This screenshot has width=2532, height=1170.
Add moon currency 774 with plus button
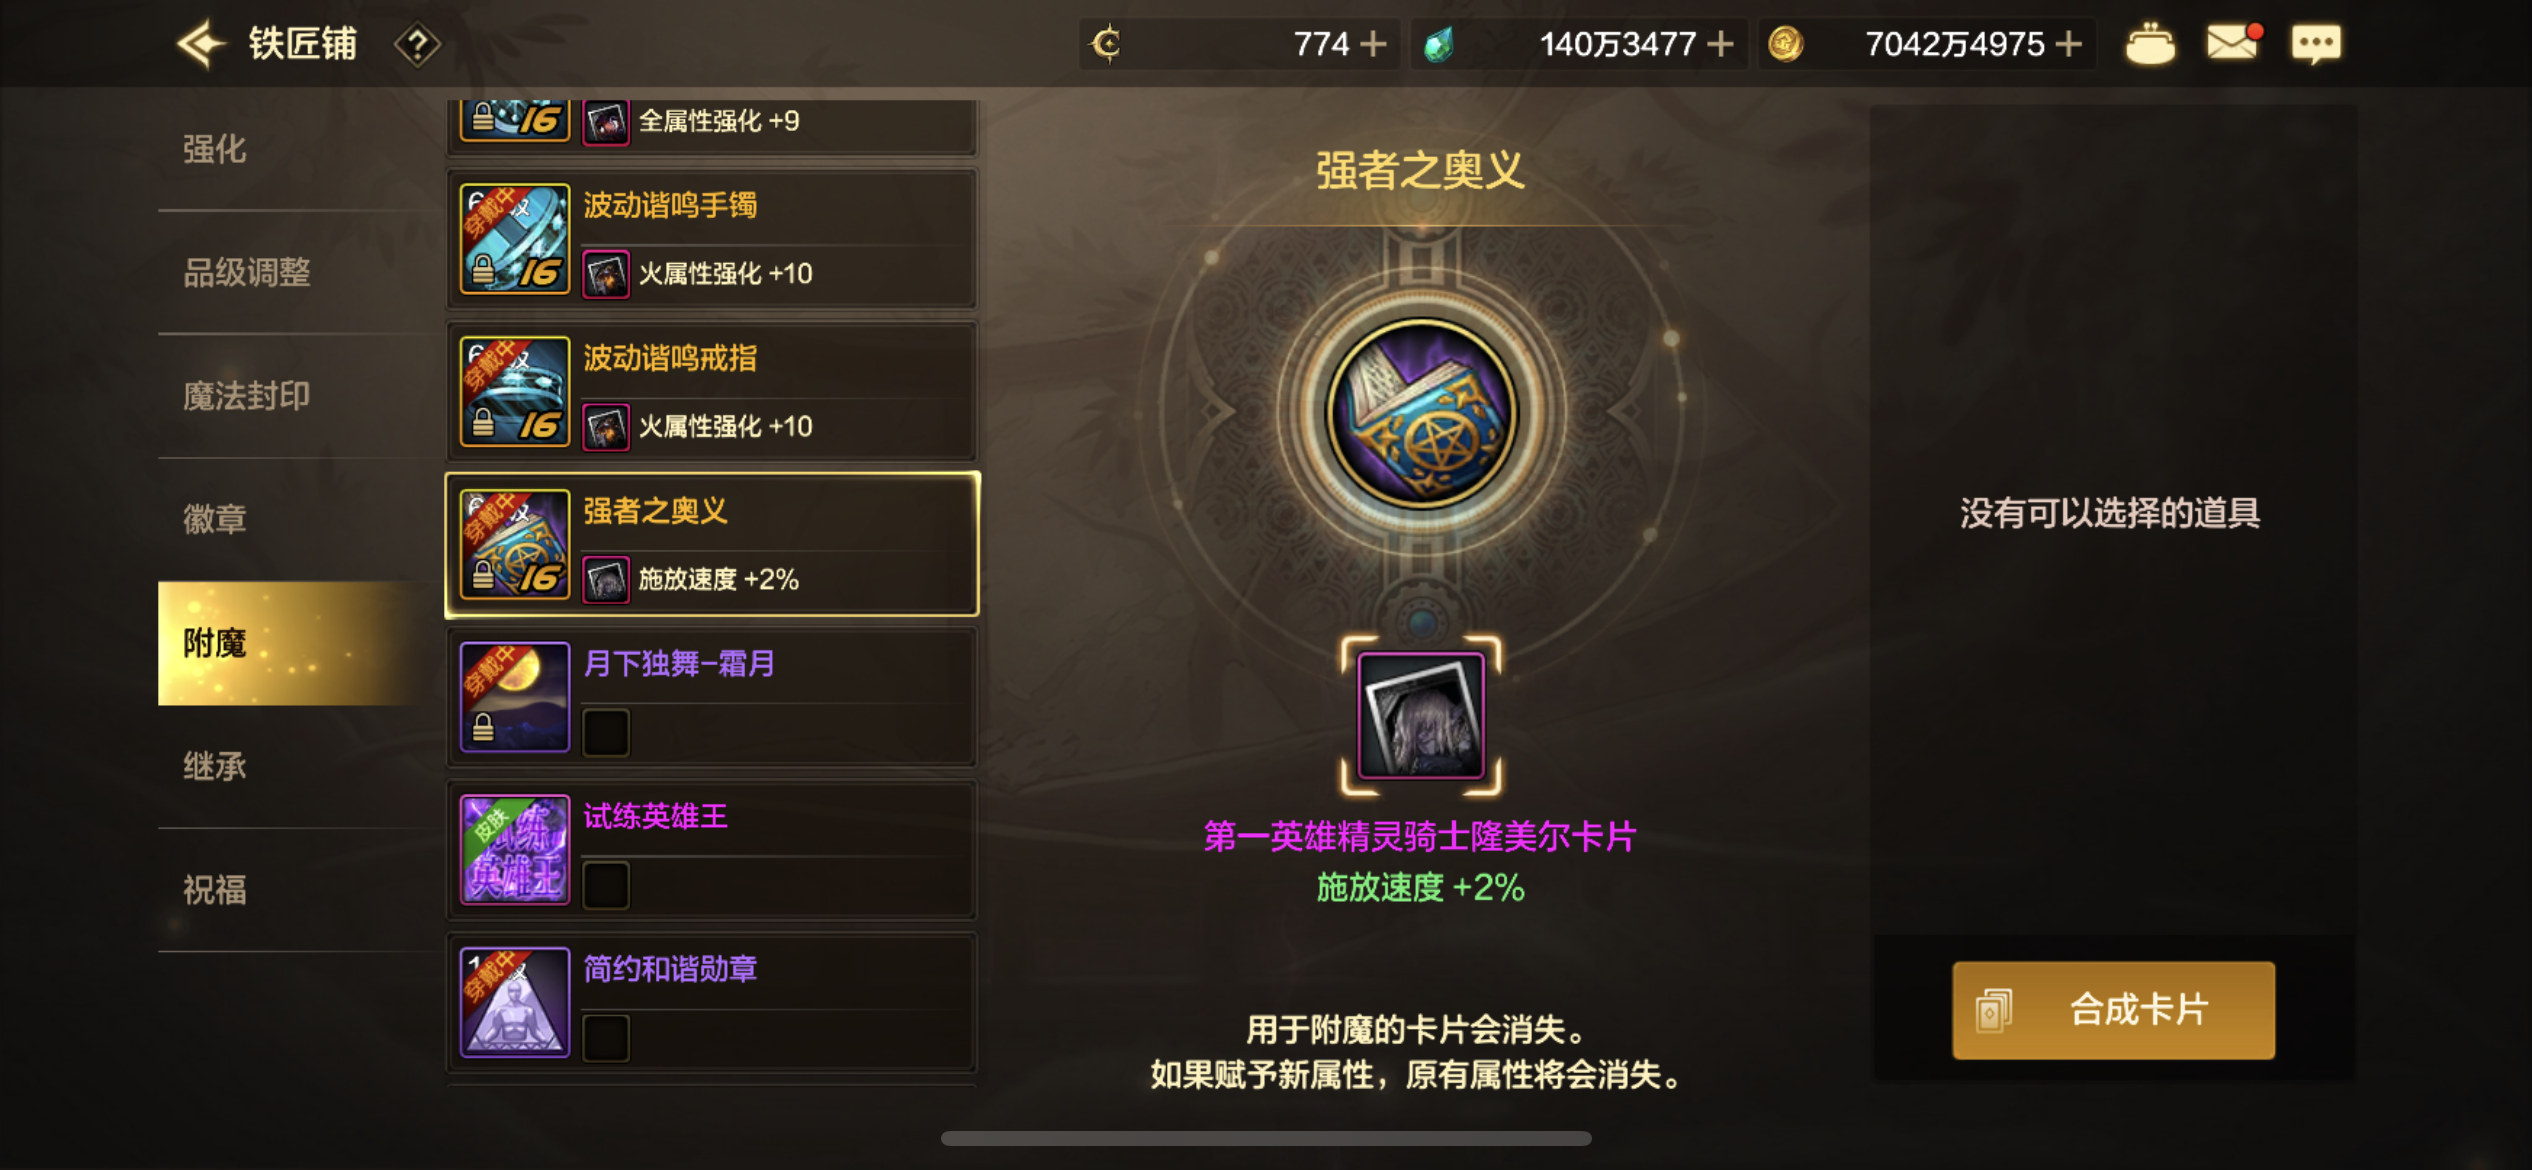(1374, 44)
